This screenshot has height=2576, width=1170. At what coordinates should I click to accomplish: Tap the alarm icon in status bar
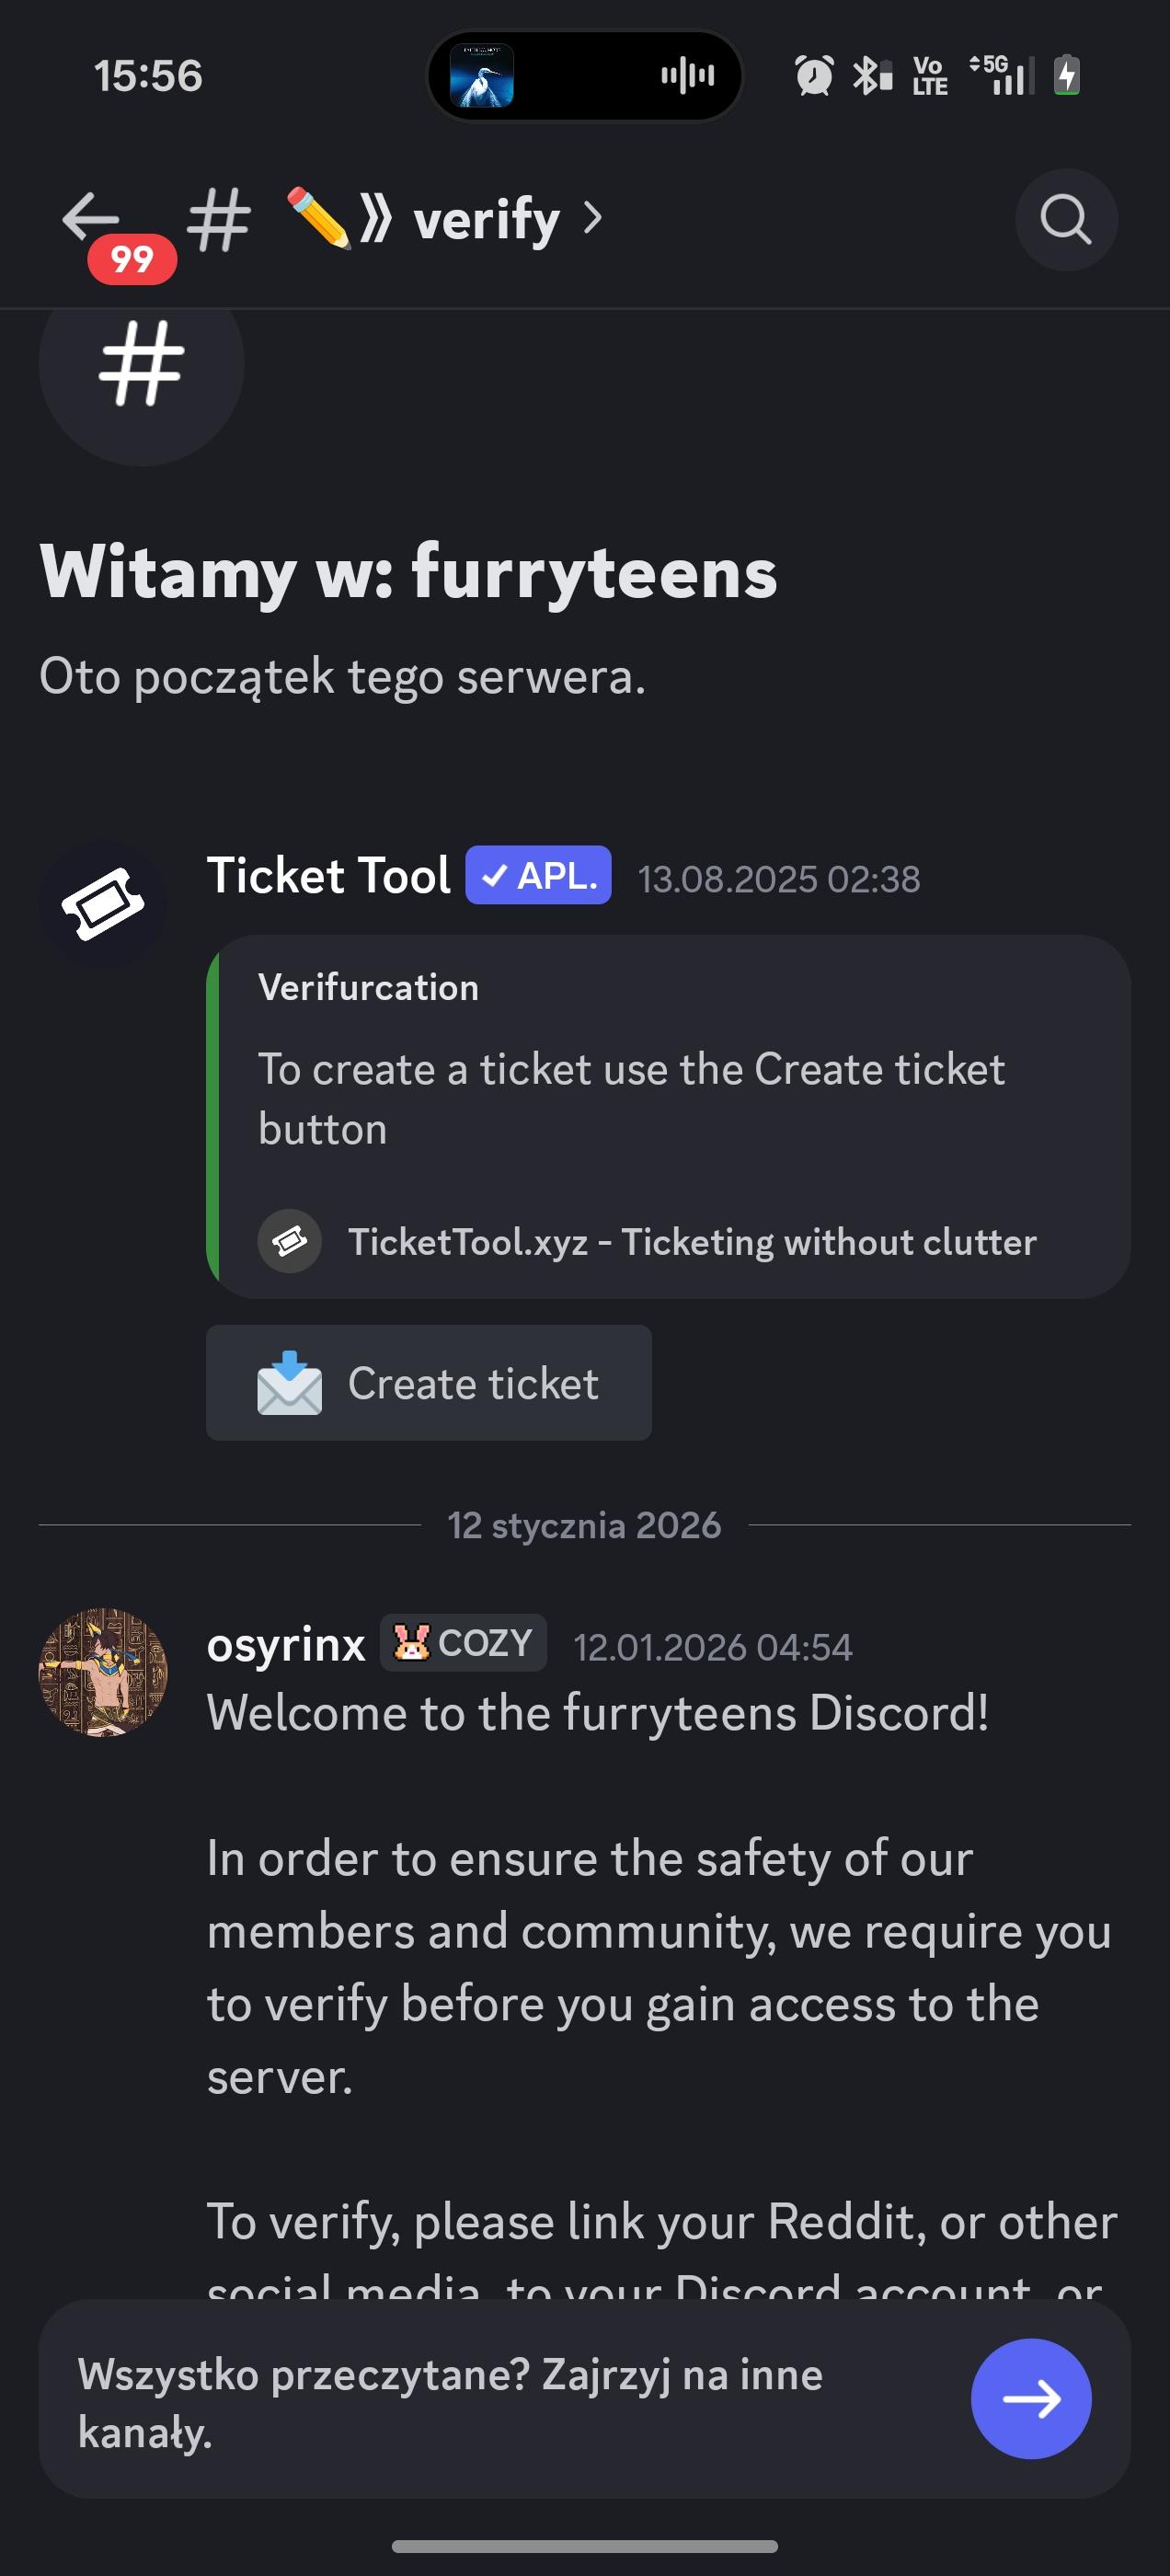813,76
